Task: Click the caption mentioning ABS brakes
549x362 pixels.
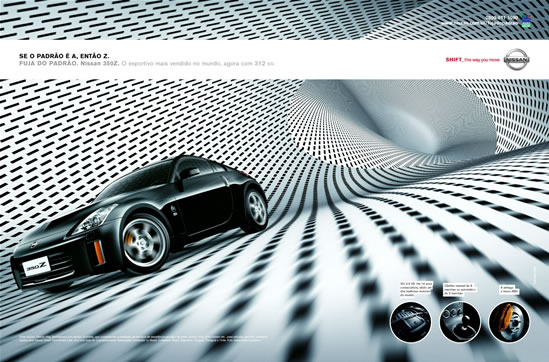Action: pos(509,289)
